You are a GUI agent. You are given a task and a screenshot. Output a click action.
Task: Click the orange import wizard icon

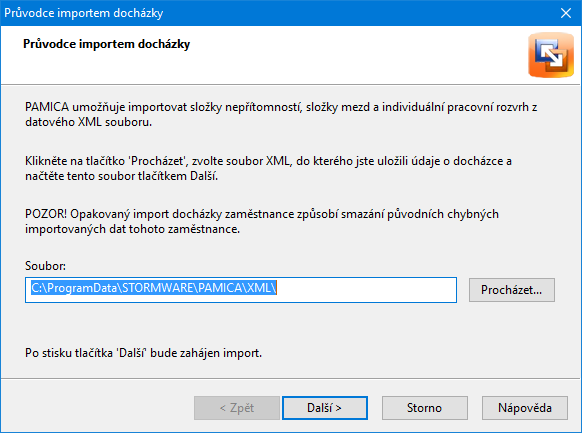(551, 55)
